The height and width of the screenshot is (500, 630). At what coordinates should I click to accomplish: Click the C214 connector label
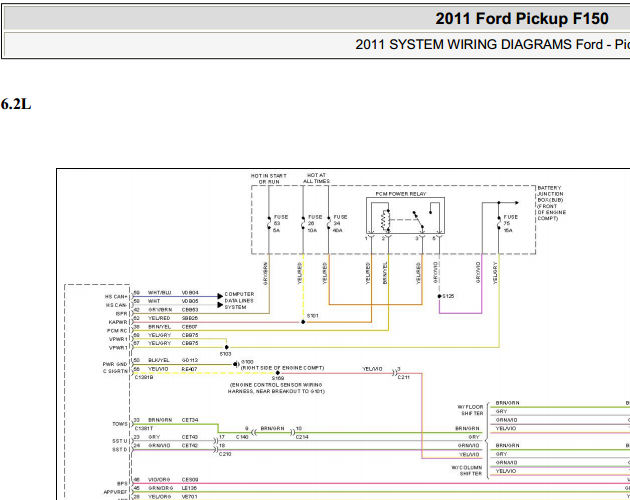(302, 437)
